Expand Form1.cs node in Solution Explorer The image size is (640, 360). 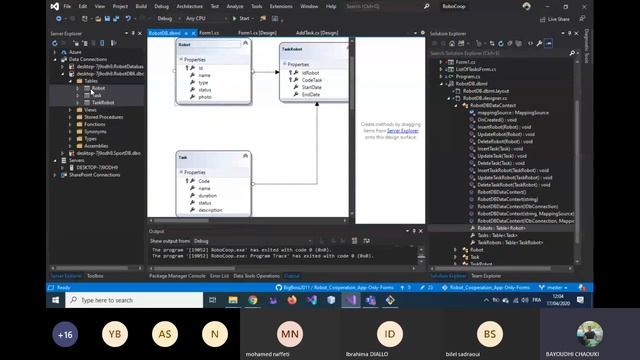tap(441, 62)
